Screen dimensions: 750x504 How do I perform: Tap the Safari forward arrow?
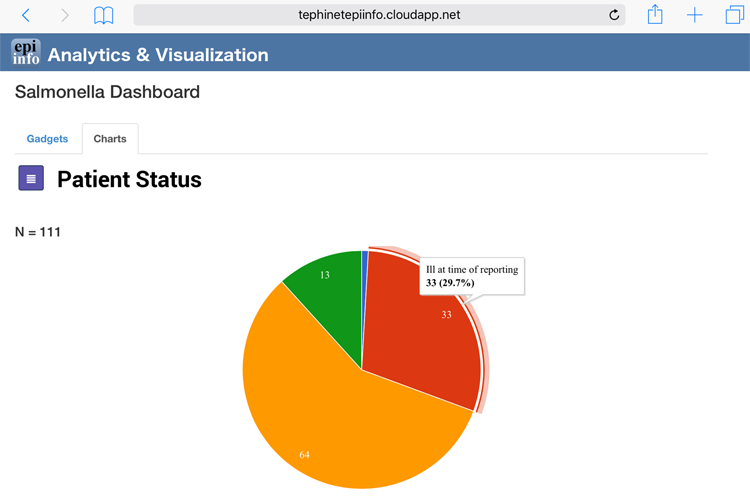pos(65,15)
